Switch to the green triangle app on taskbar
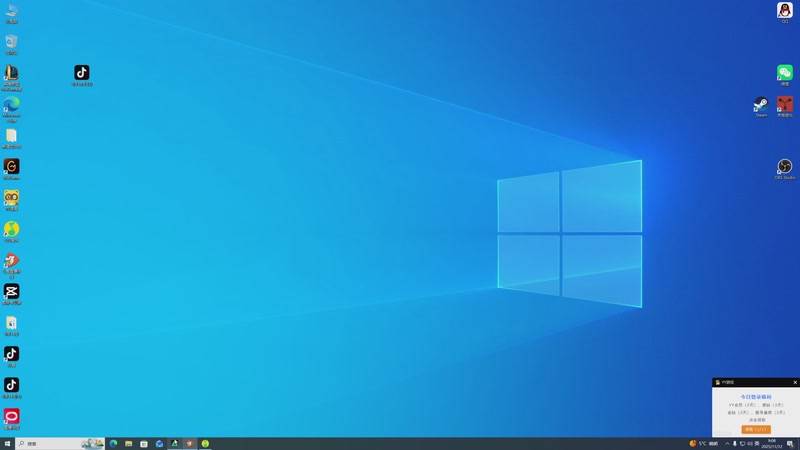This screenshot has height=450, width=800. (174, 443)
